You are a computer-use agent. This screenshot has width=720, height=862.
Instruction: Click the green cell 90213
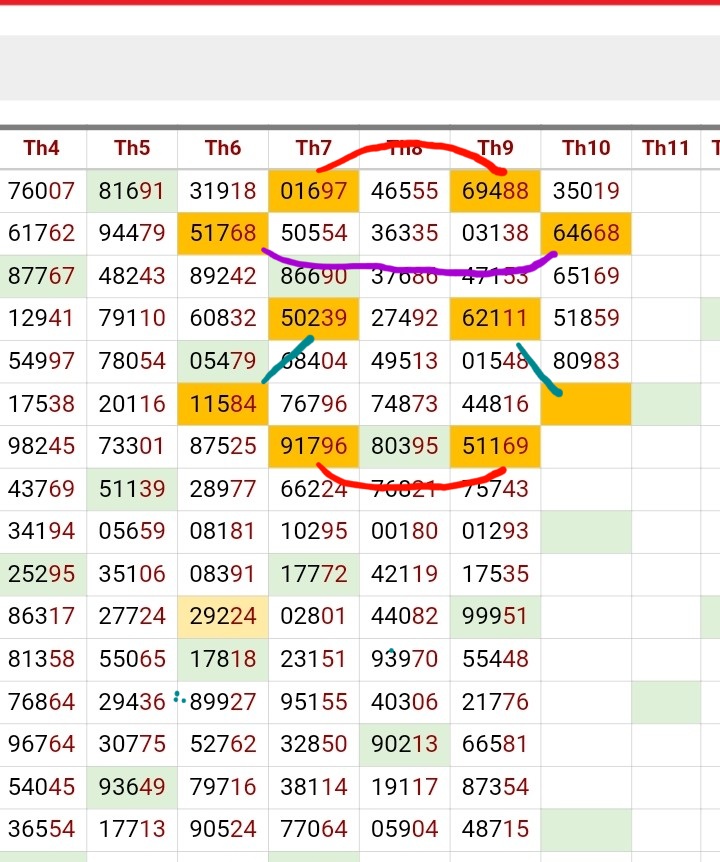(x=404, y=744)
